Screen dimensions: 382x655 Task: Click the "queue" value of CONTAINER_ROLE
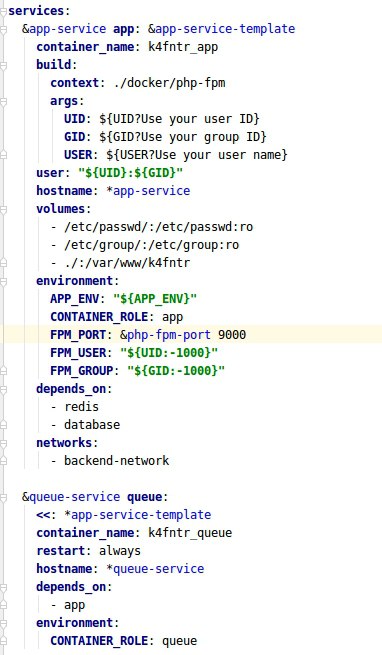(x=179, y=641)
